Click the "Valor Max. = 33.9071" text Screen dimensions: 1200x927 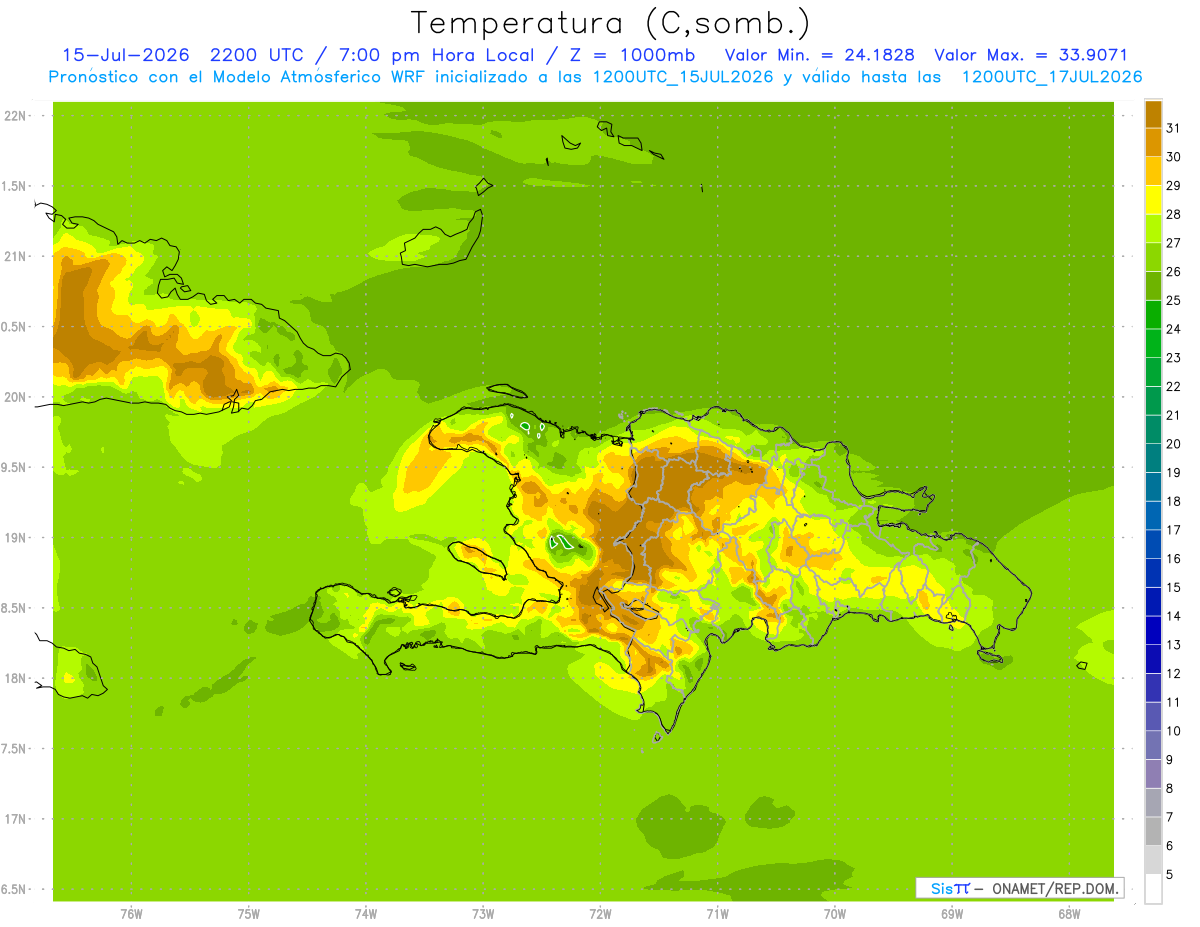[1031, 55]
